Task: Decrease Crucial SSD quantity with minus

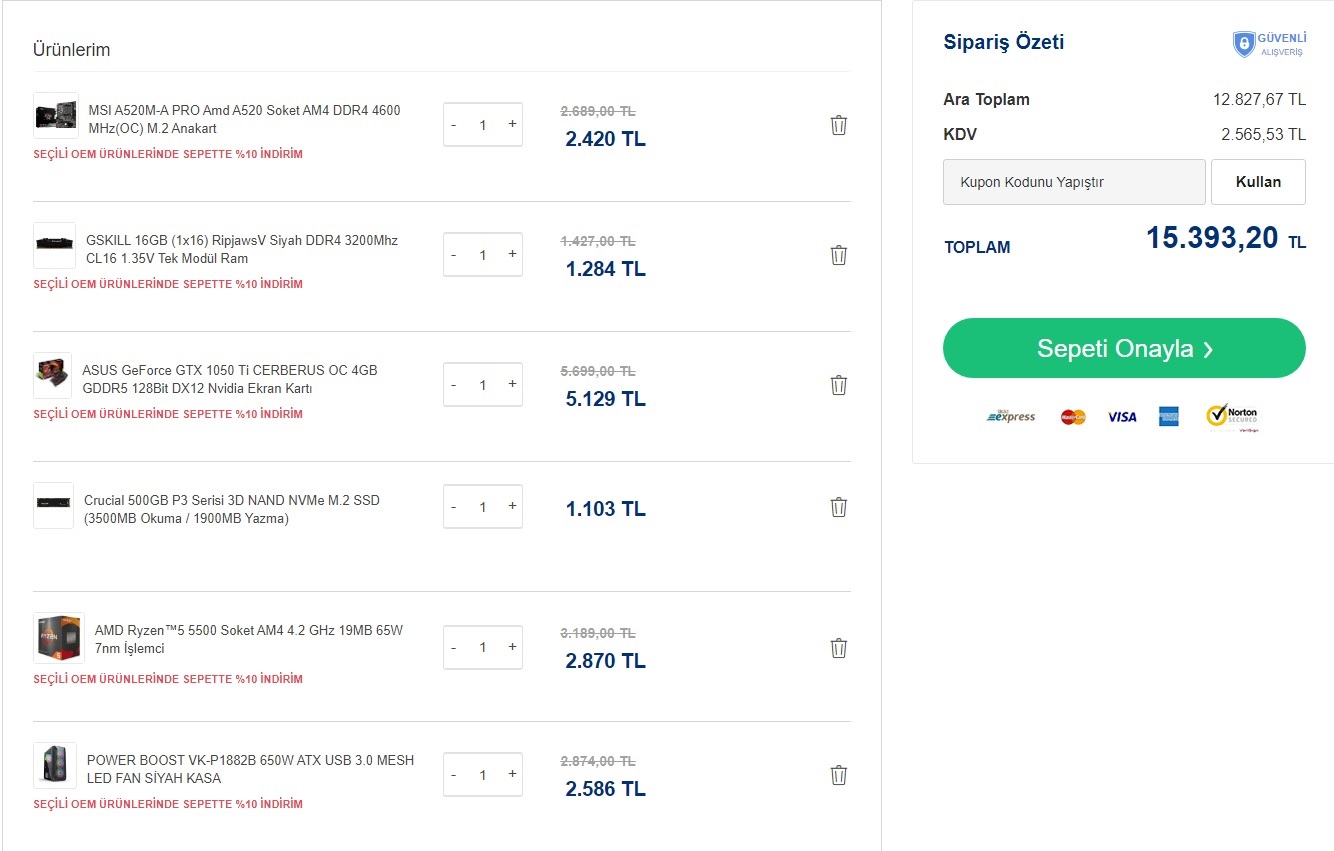Action: (454, 507)
